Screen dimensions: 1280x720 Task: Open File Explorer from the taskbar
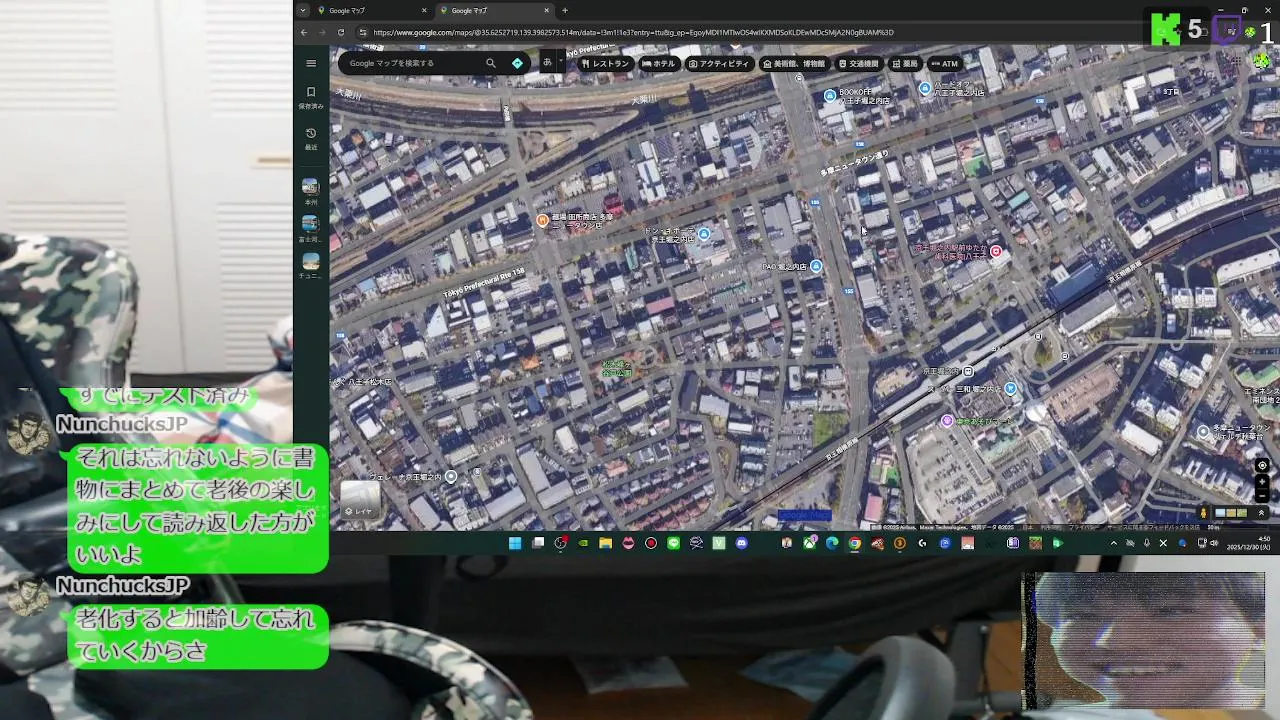(x=605, y=543)
